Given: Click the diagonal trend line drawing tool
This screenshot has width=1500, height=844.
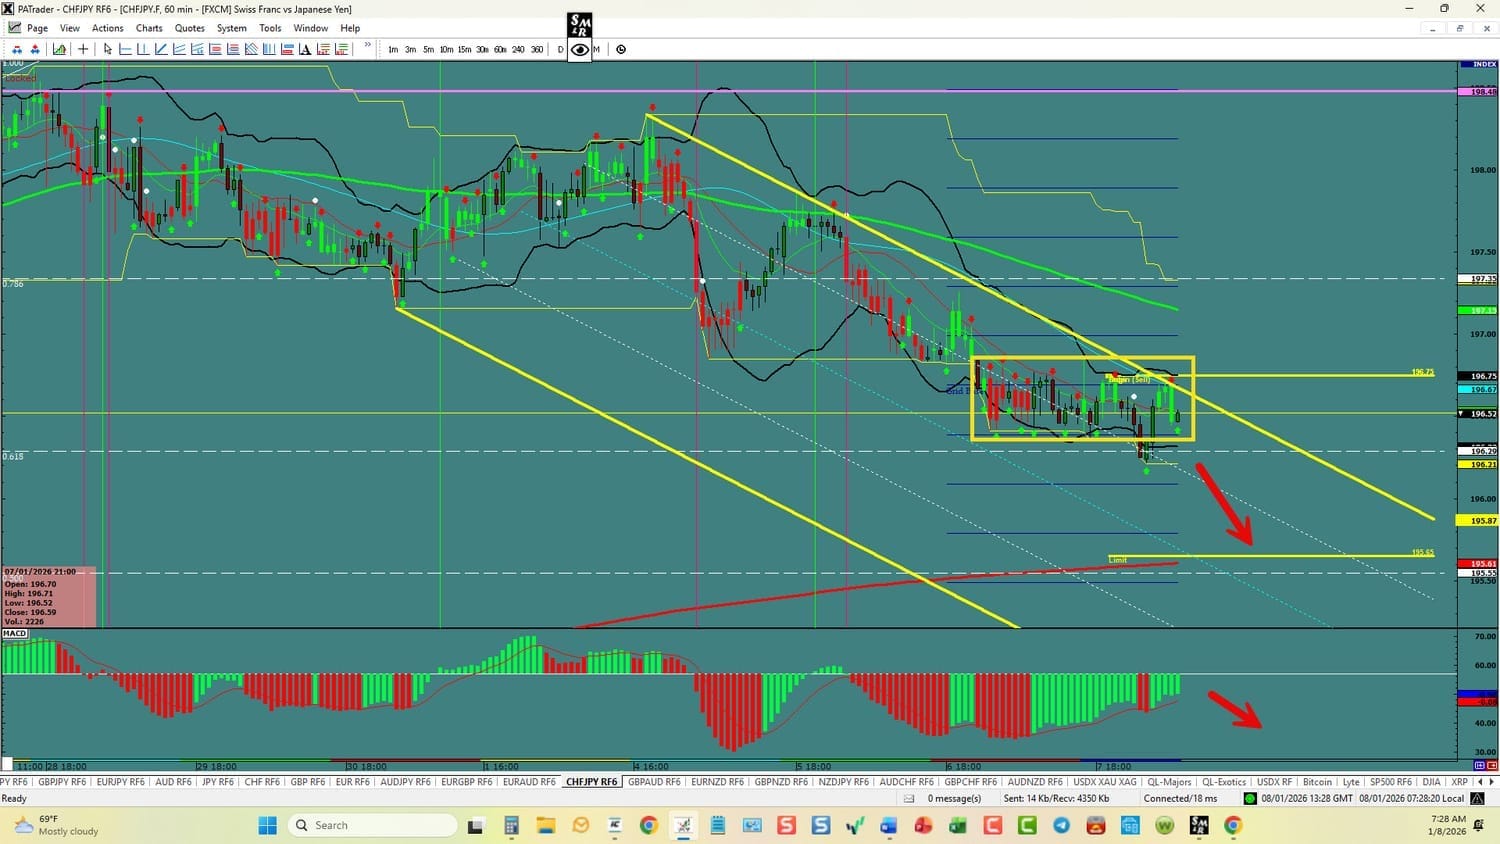Looking at the screenshot, I should tap(161, 49).
